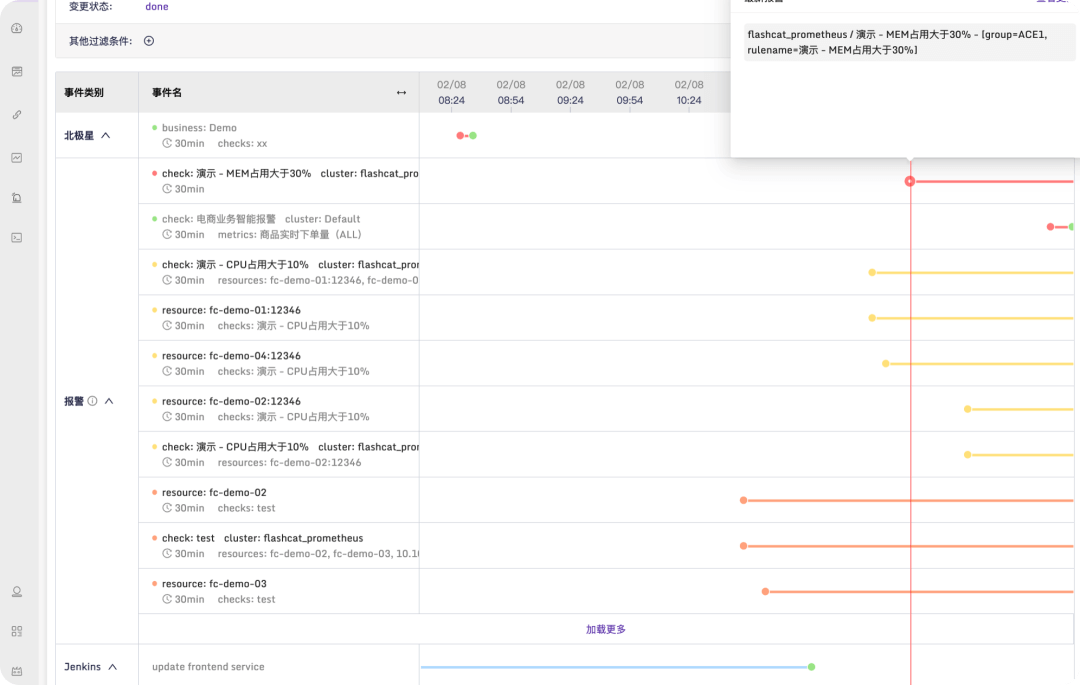Click the 事件名 column header
This screenshot has height=685, width=1080.
(167, 92)
